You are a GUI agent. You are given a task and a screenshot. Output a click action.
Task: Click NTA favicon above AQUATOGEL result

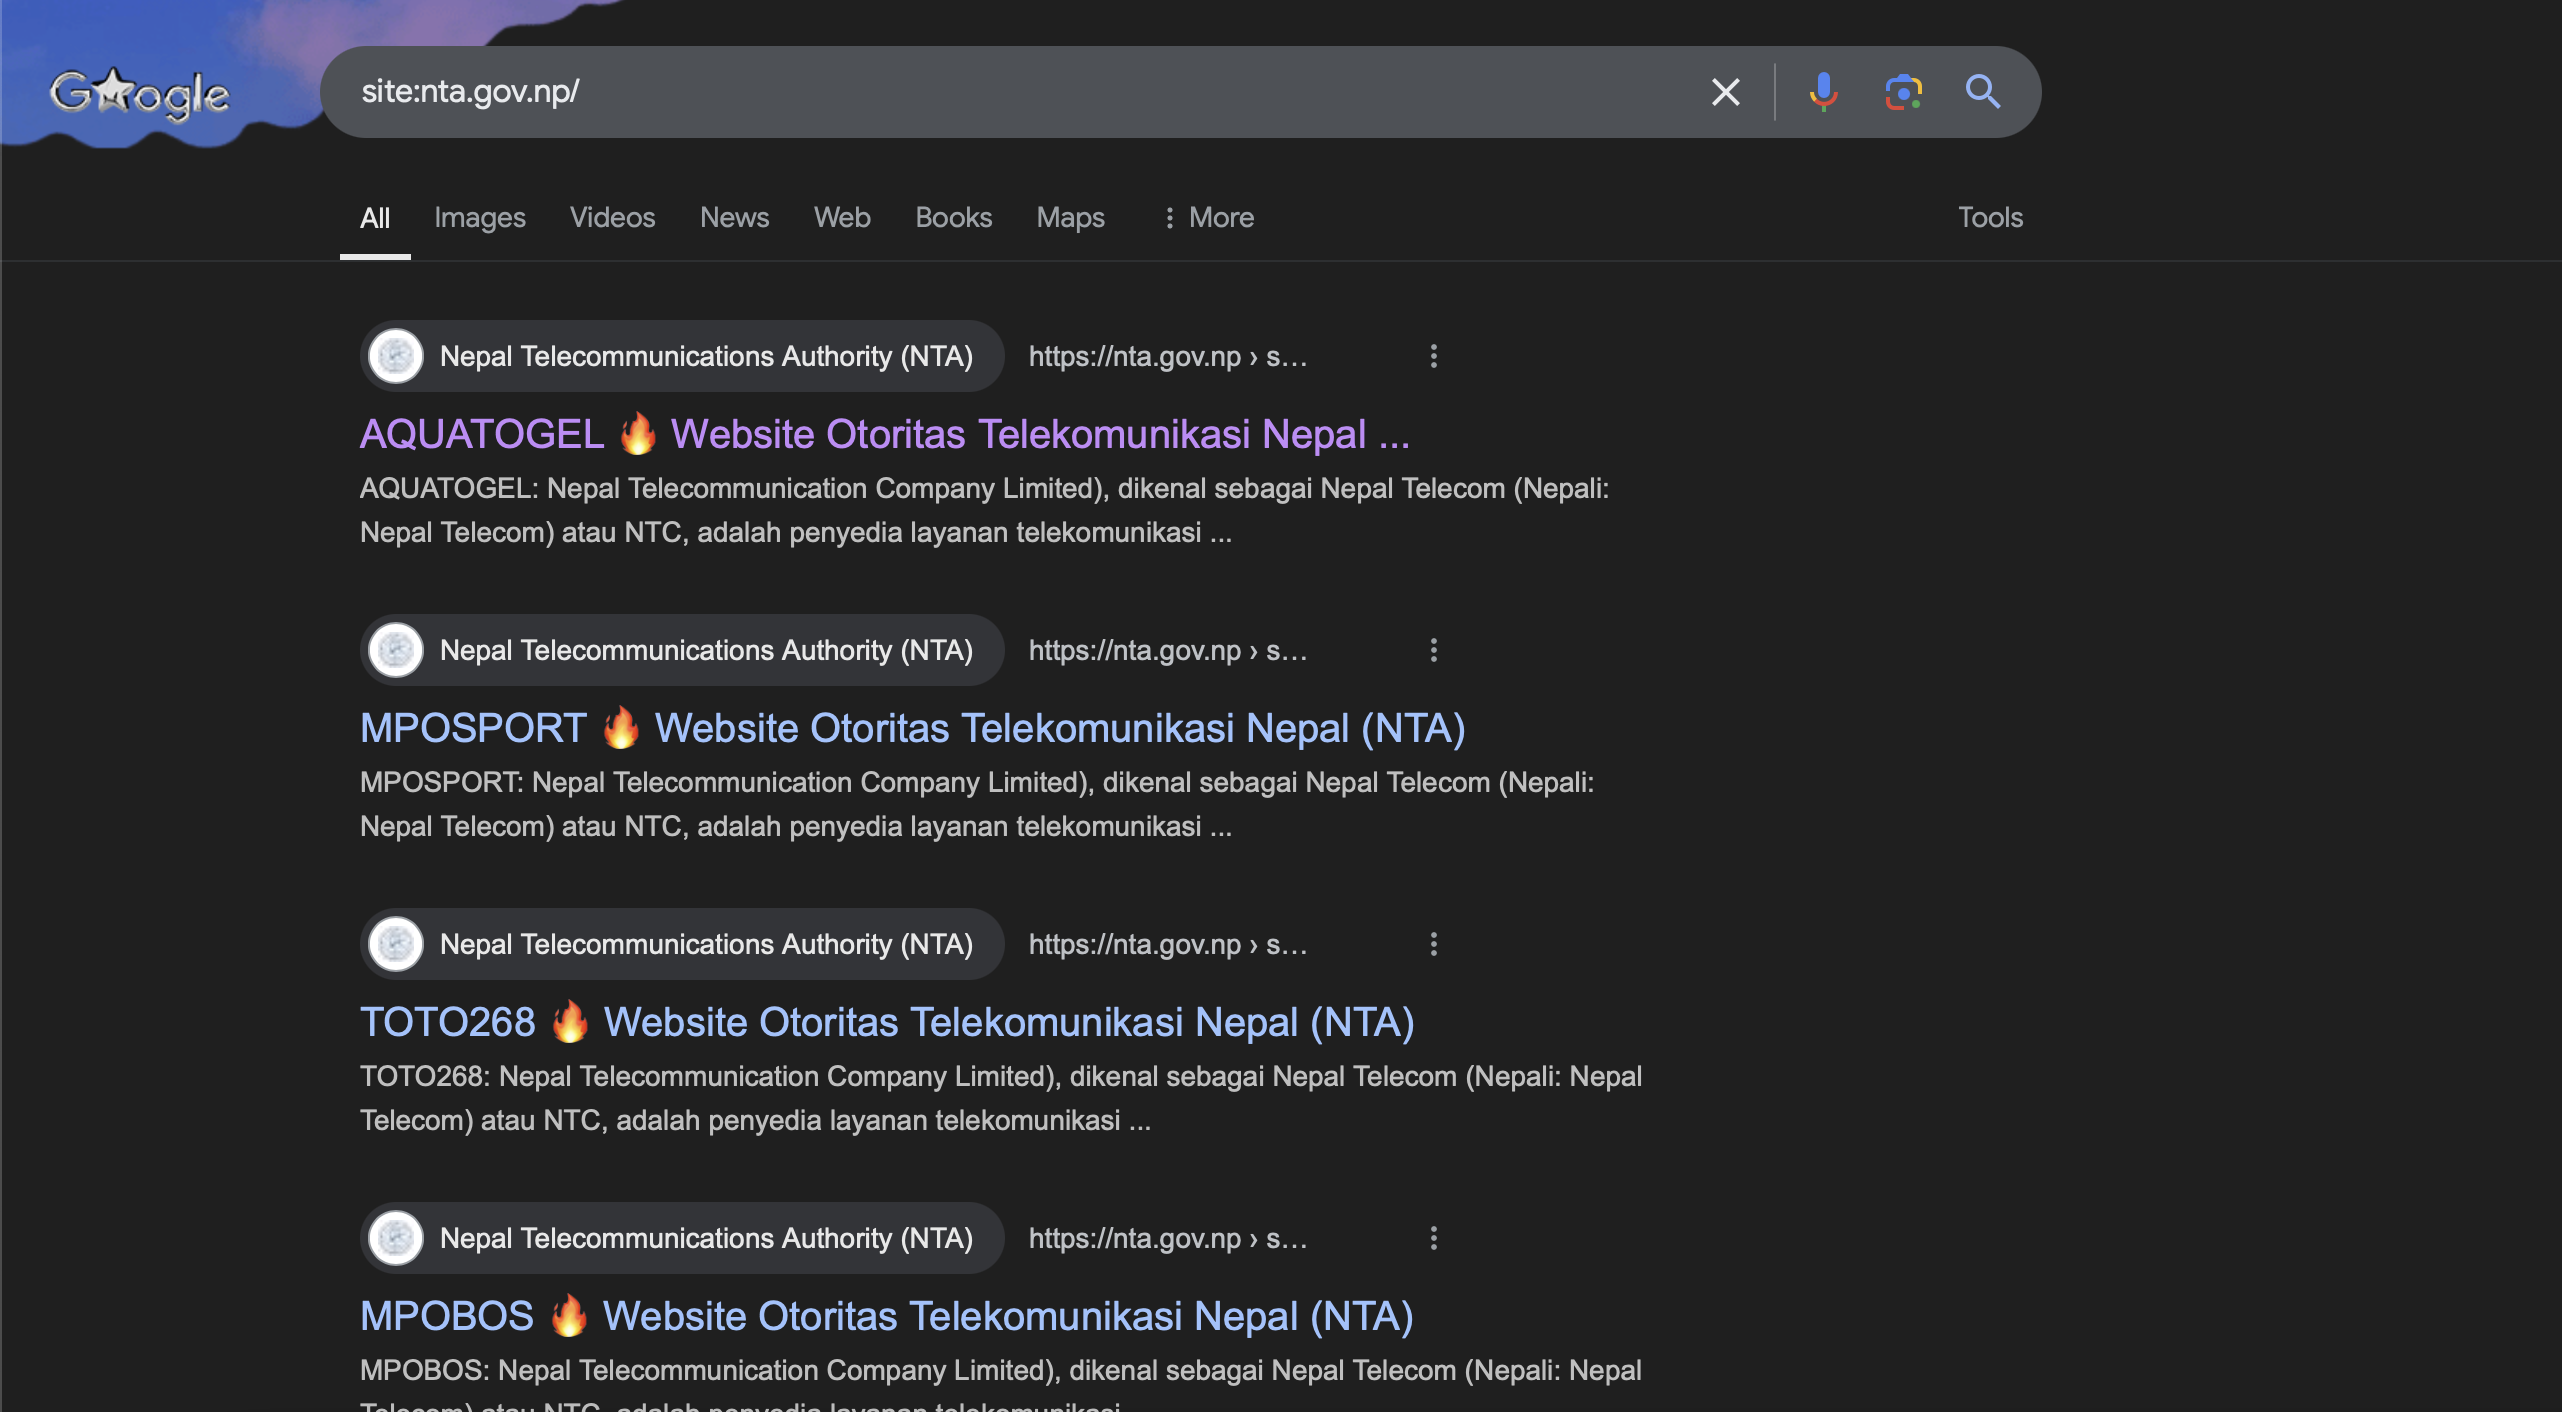click(396, 356)
